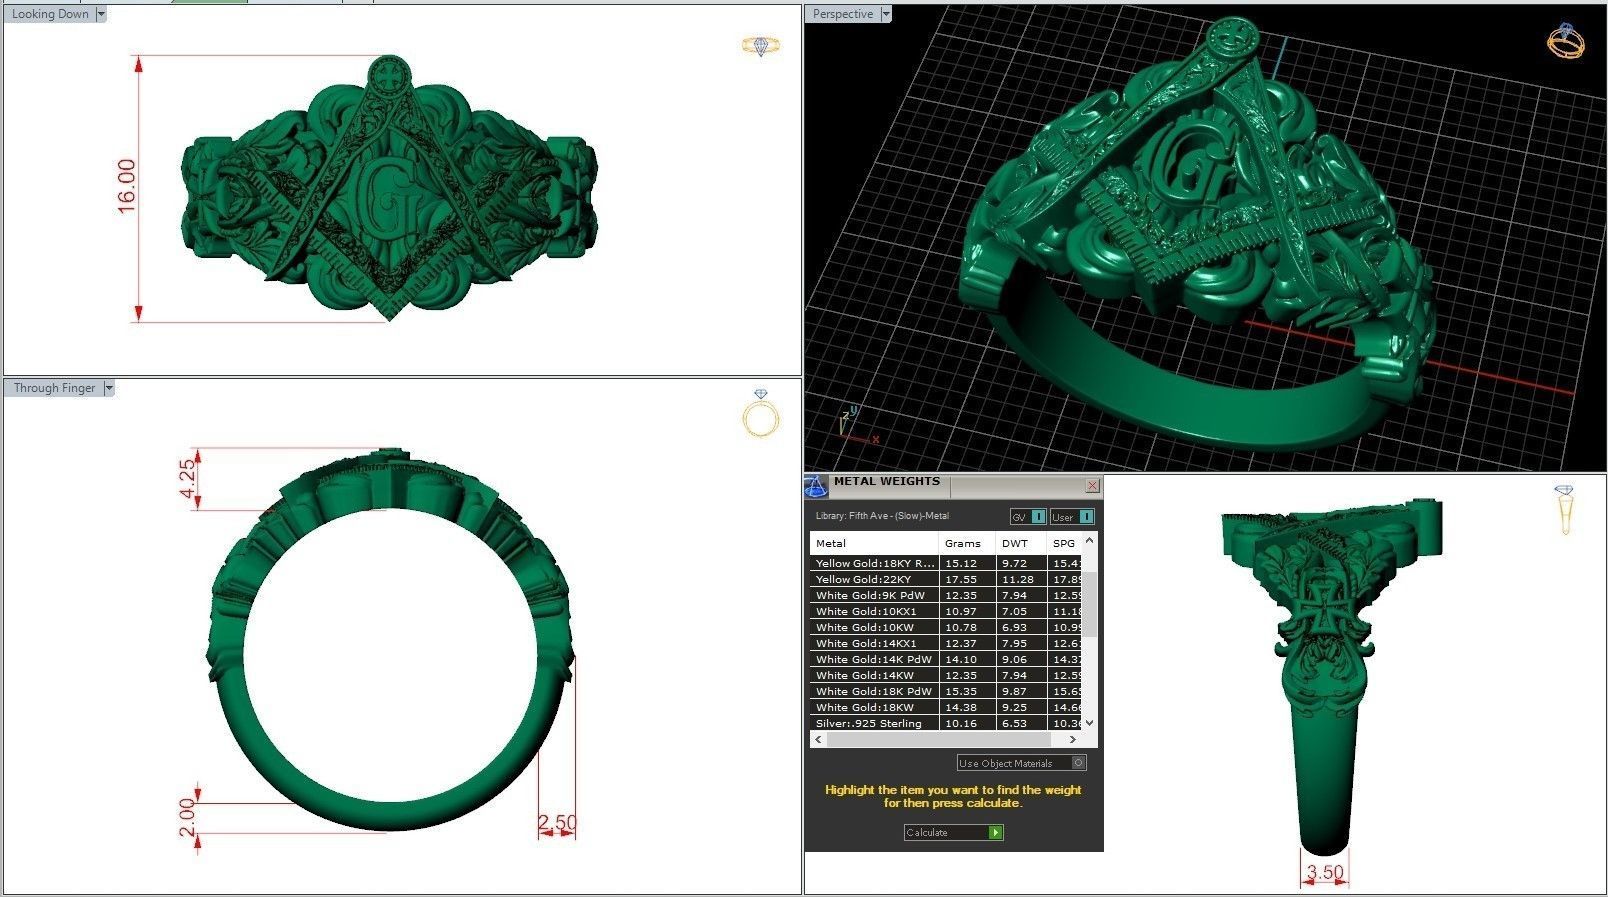The height and width of the screenshot is (897, 1608).
Task: Select the Through Finger viewport title
Action: click(x=54, y=388)
